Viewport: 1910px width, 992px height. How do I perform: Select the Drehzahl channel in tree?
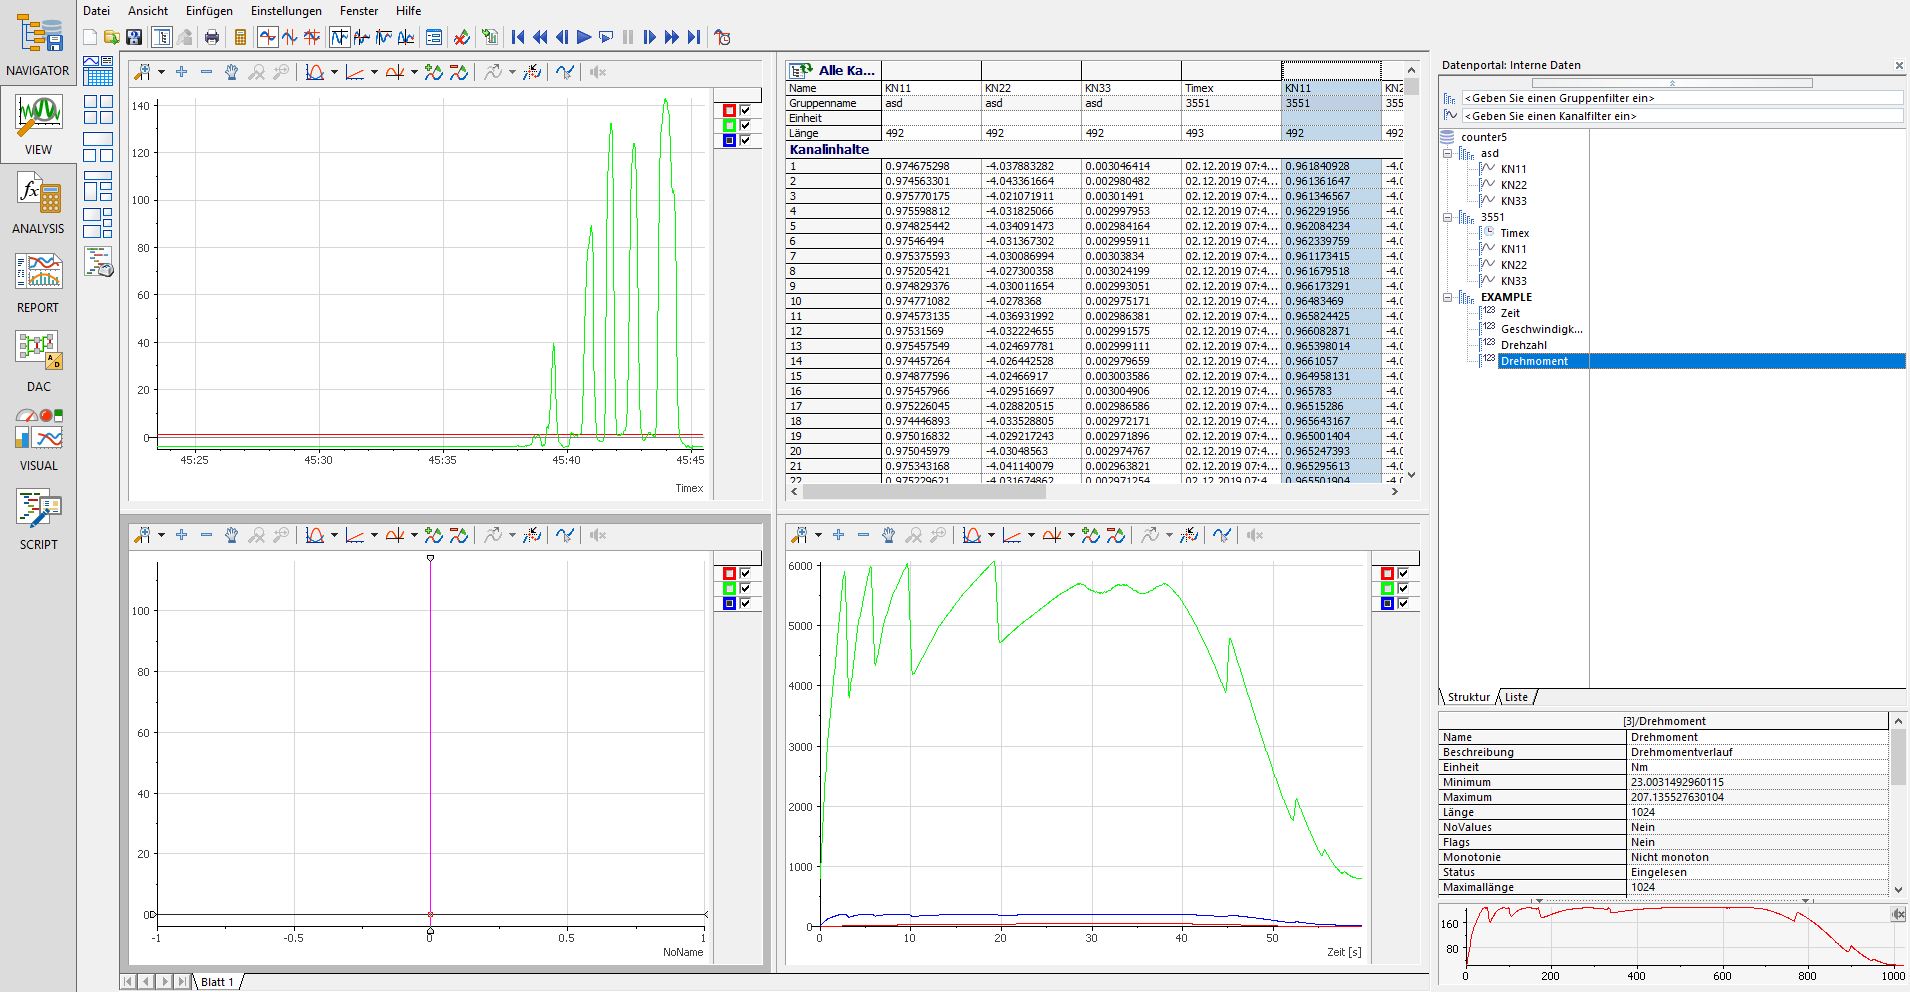pos(1523,345)
